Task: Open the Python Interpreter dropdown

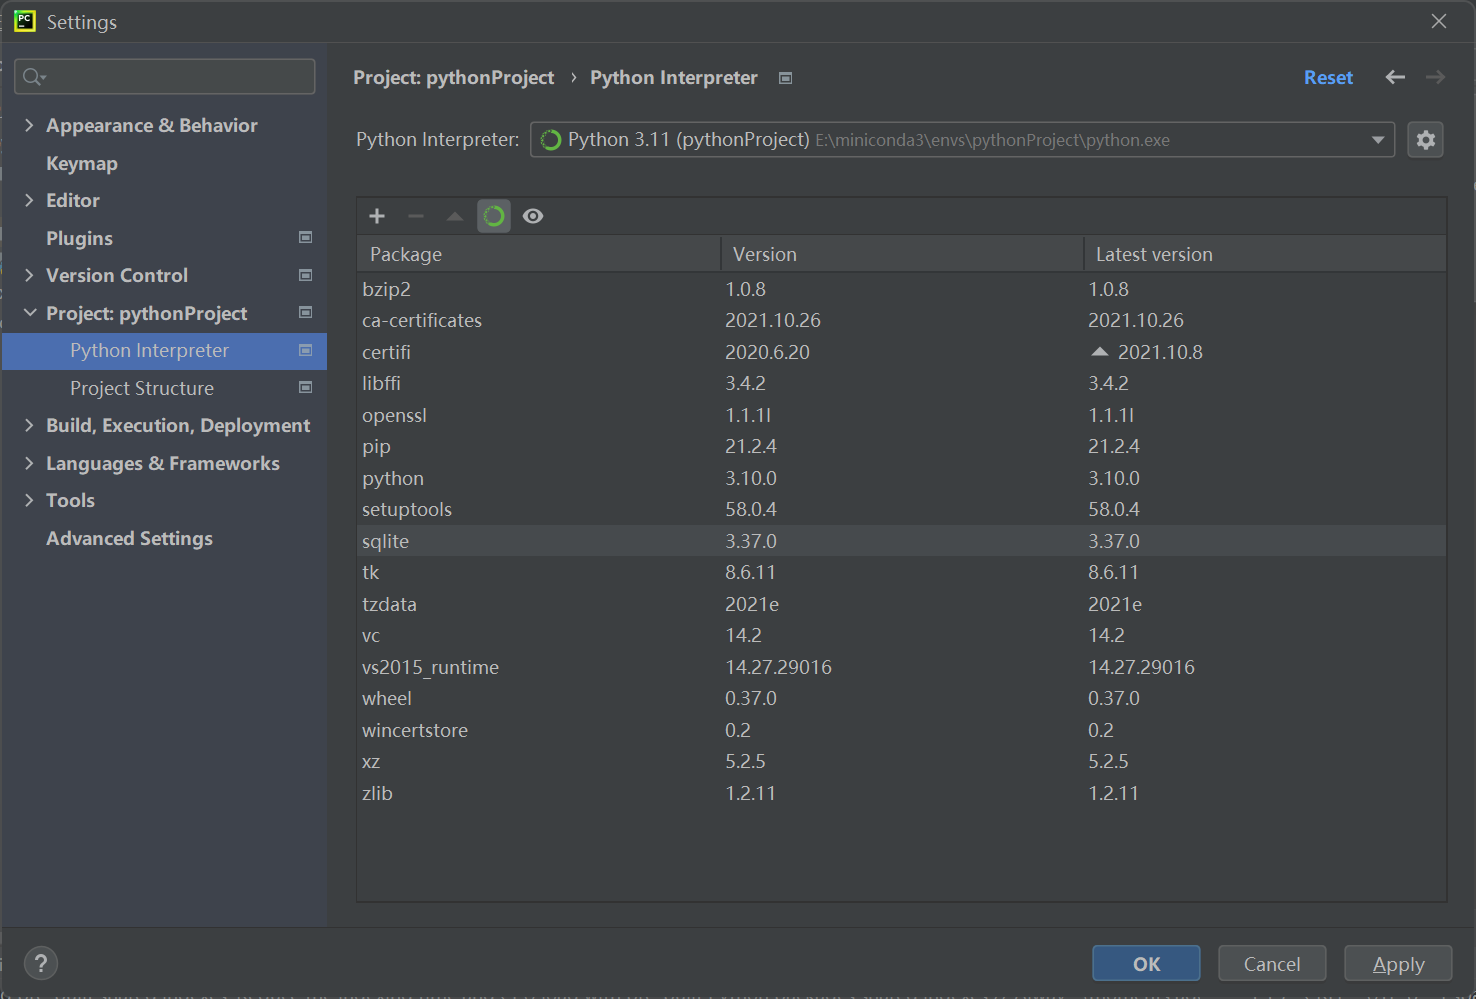Action: (1378, 139)
